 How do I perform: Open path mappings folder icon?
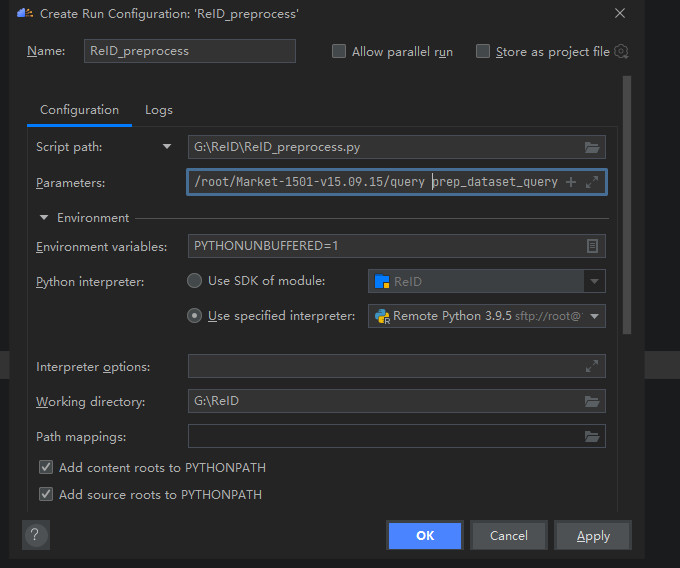coord(593,437)
